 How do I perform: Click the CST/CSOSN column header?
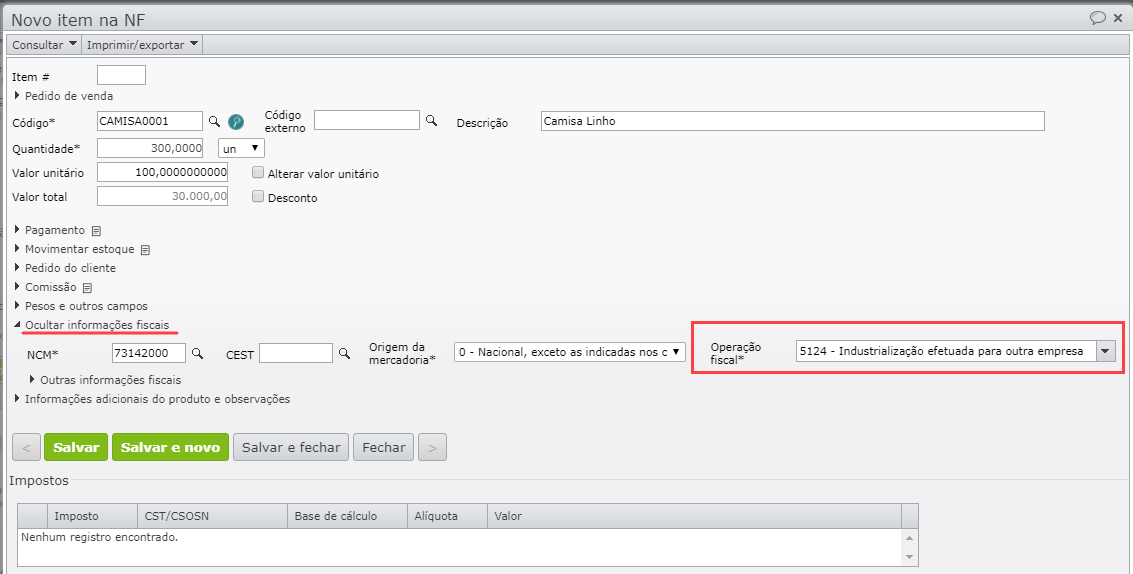coord(212,516)
